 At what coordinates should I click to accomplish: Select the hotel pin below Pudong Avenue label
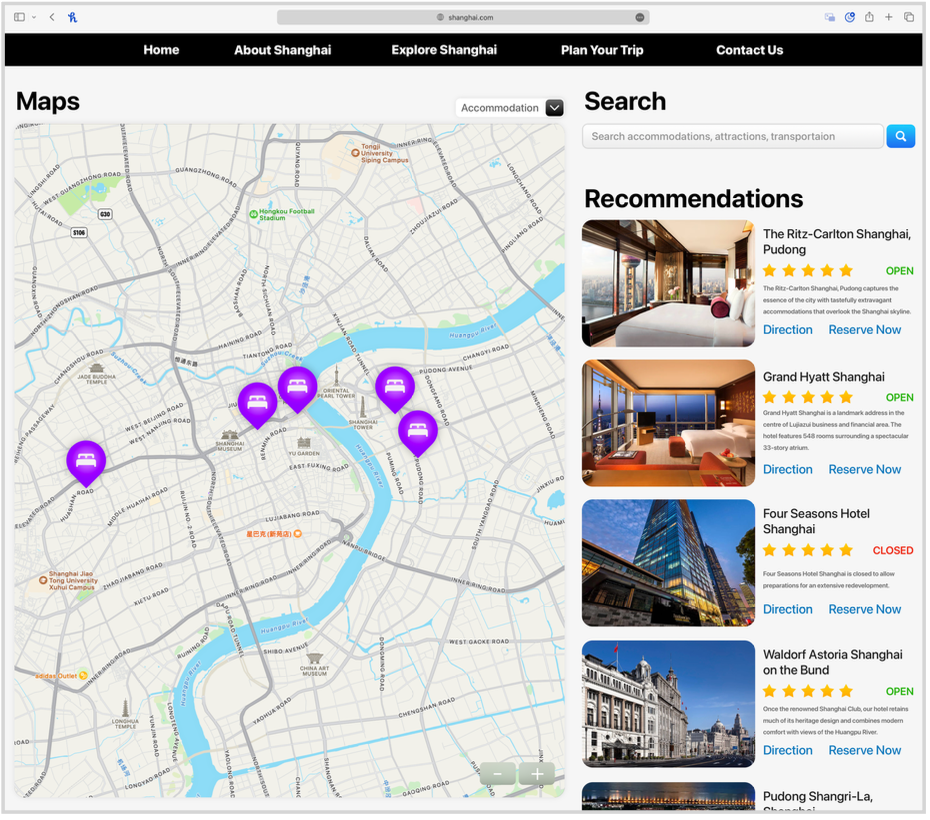[396, 391]
